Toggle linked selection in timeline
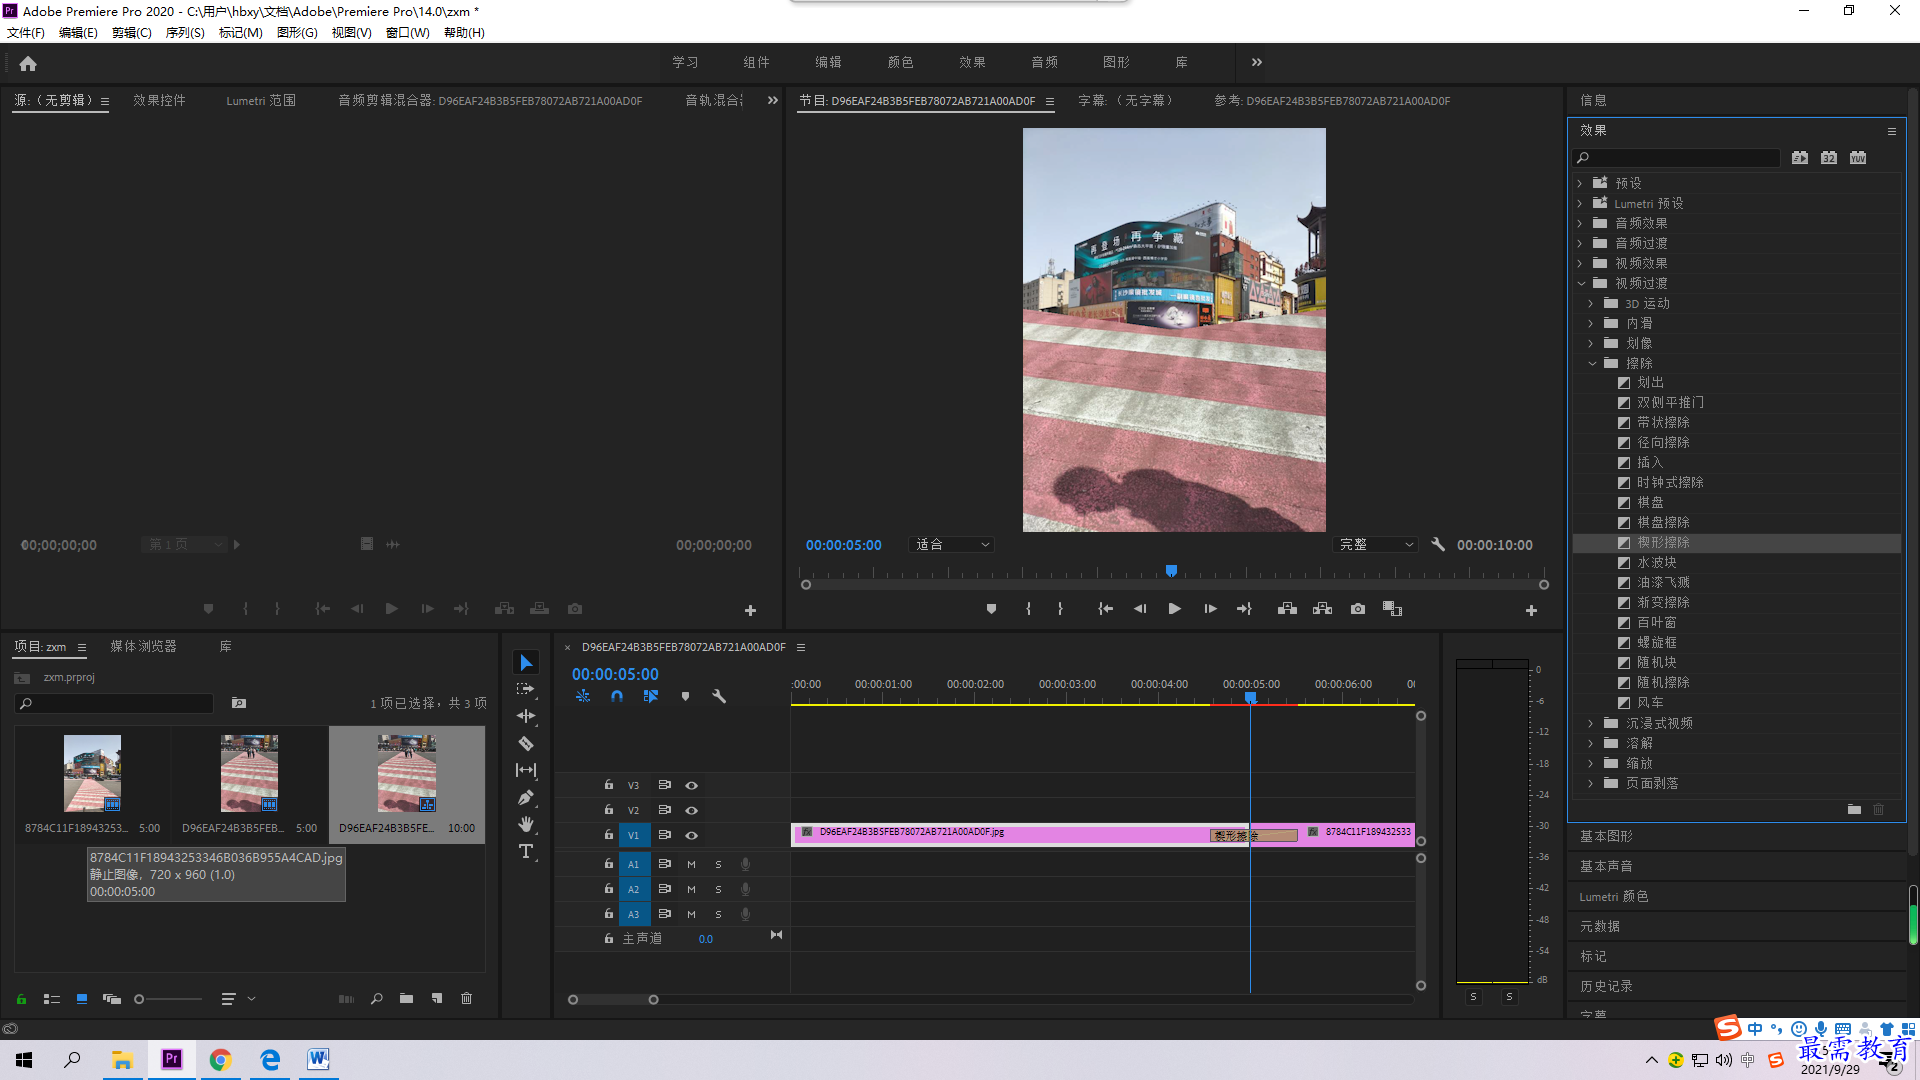This screenshot has width=1920, height=1080. 651,696
